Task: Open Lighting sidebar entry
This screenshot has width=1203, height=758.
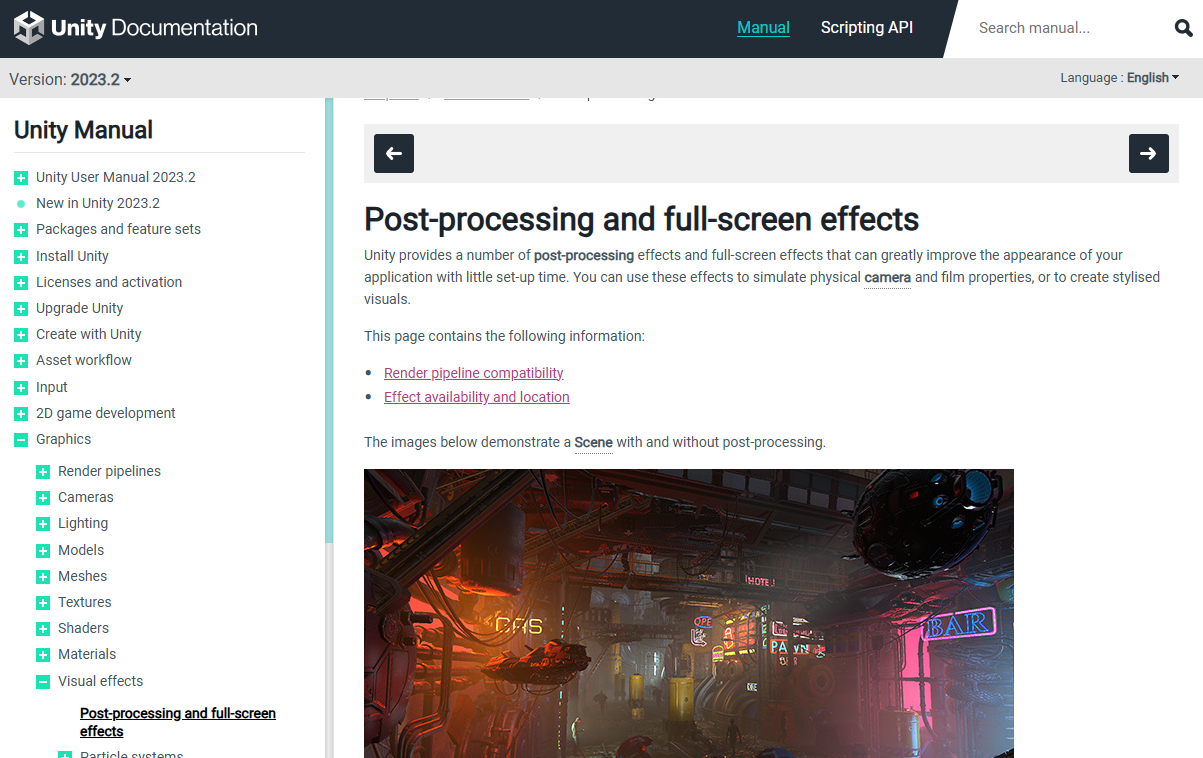Action: tap(83, 523)
